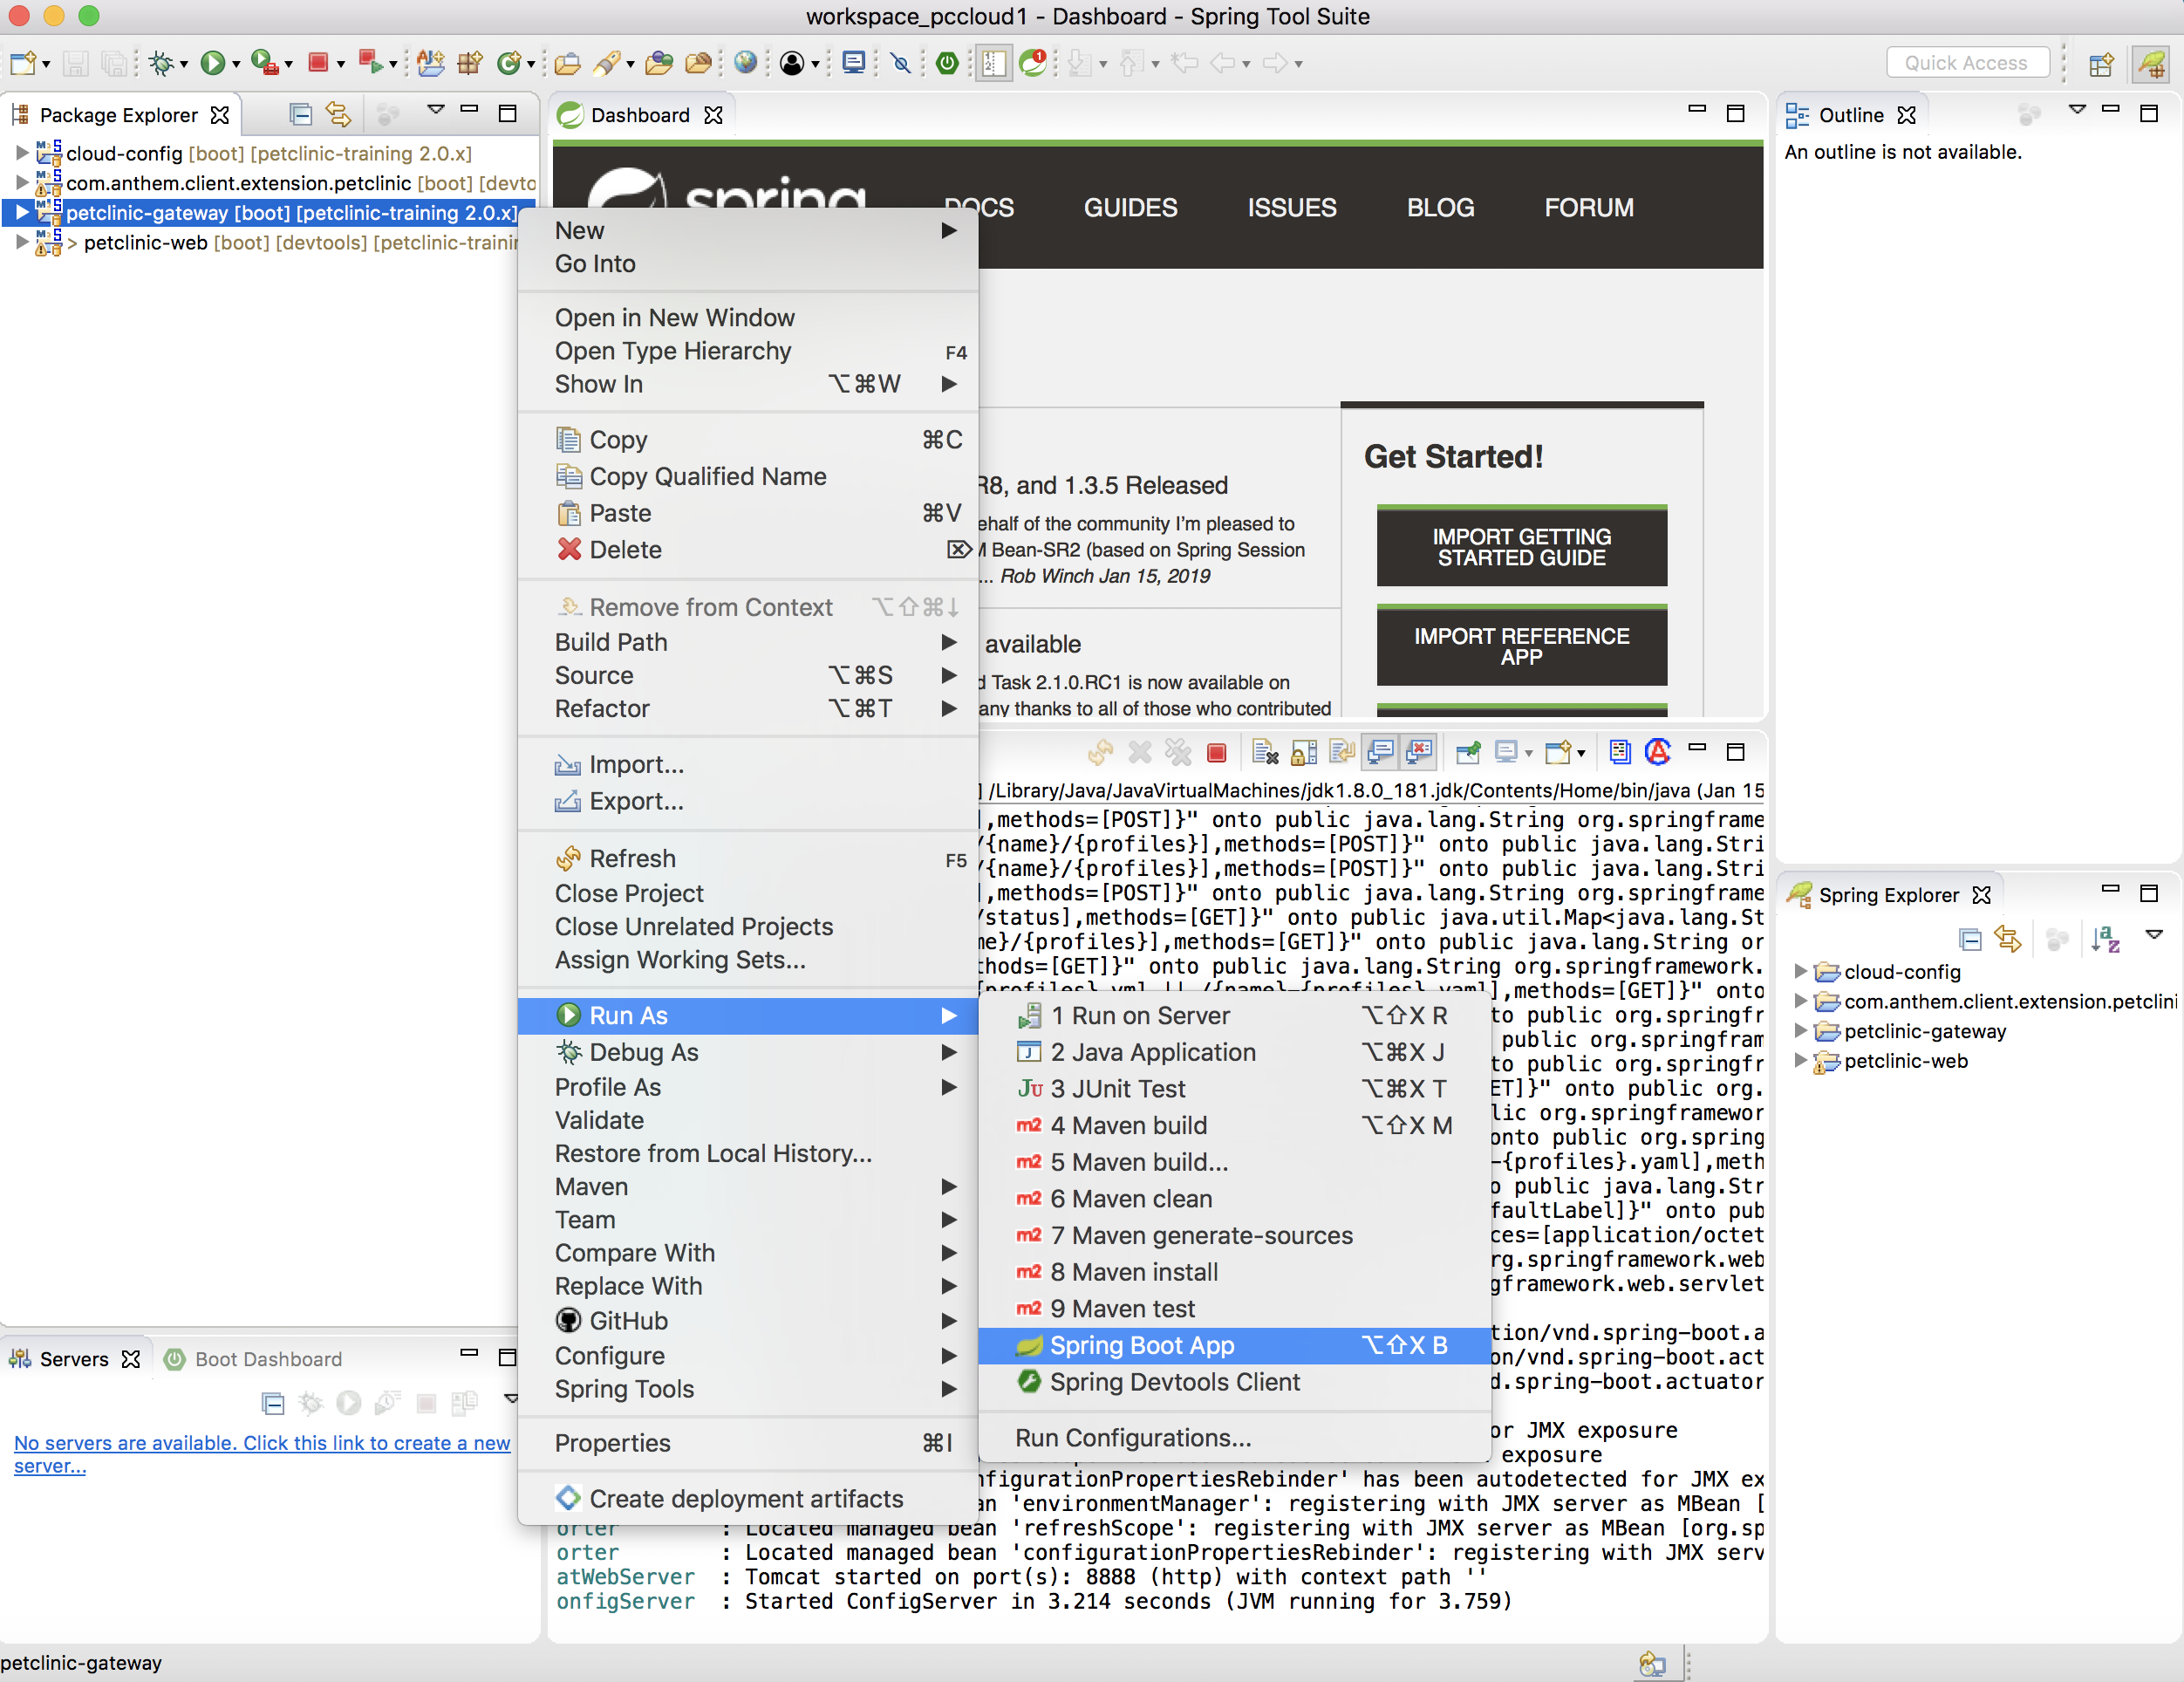Screen dimensions: 2184x1682
Task: Click the green Run toolbar icon
Action: click(x=212, y=63)
